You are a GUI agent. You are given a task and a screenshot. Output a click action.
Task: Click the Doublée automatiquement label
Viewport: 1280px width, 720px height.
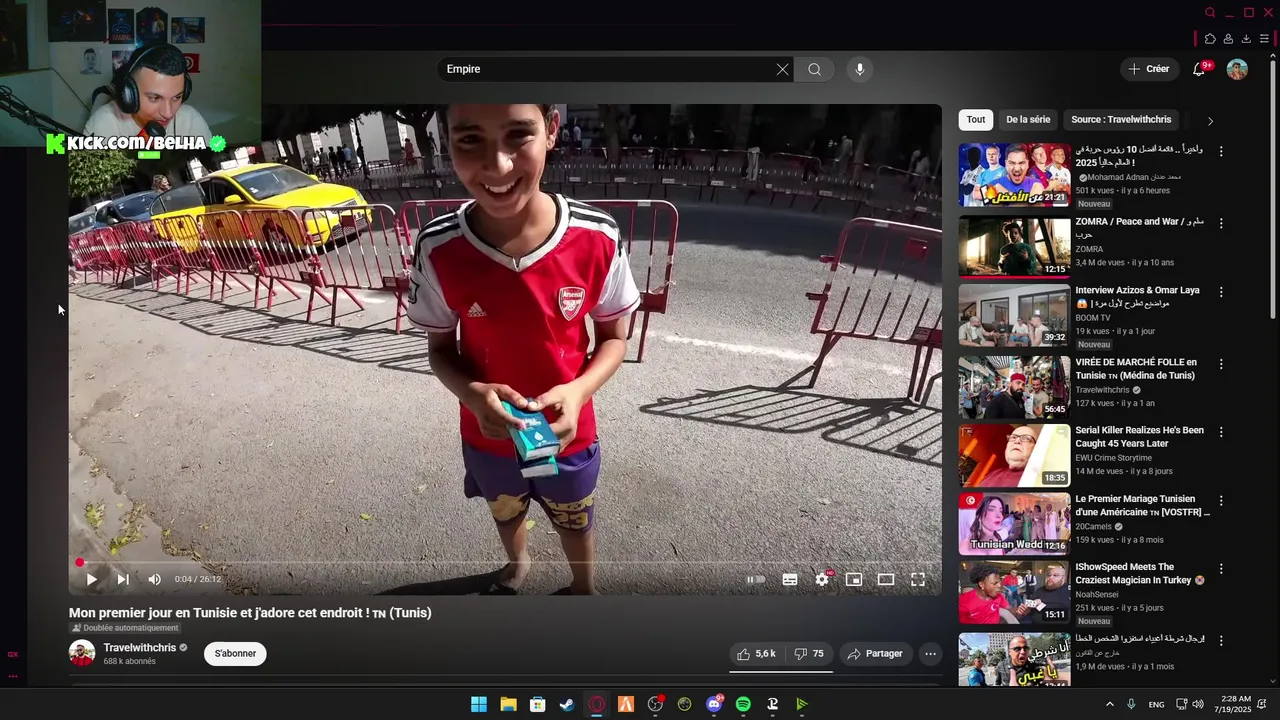coord(124,628)
